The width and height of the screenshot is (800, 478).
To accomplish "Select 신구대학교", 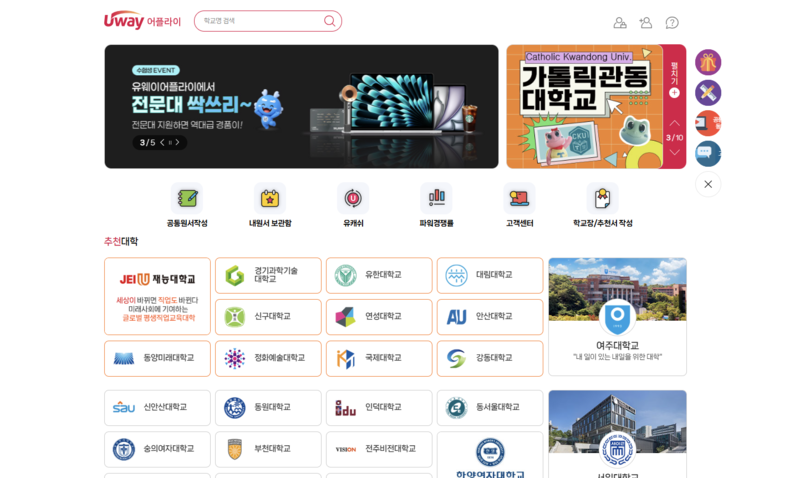I will [x=268, y=317].
